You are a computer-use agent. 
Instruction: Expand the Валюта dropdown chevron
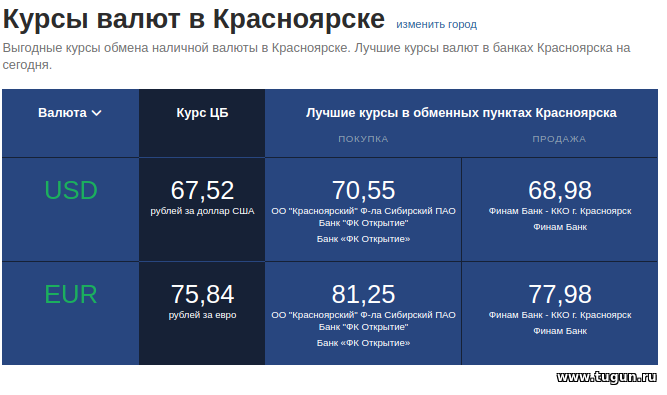pos(97,113)
